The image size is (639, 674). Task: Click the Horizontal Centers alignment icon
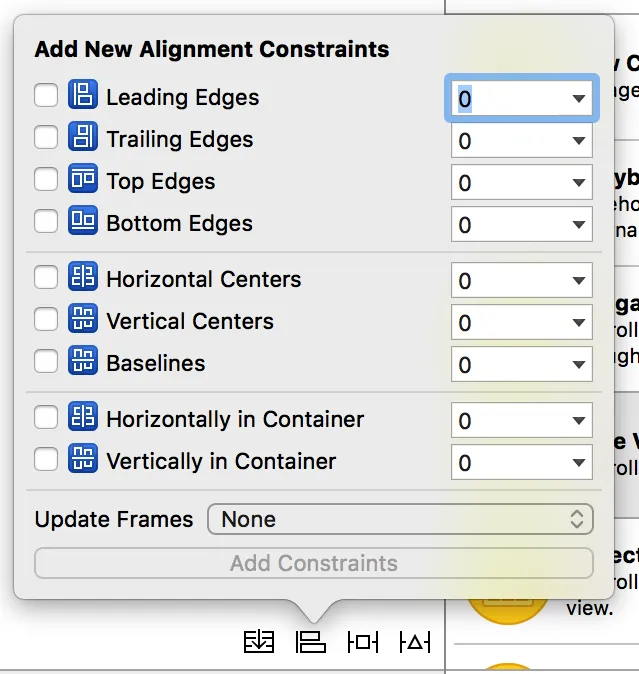(82, 279)
